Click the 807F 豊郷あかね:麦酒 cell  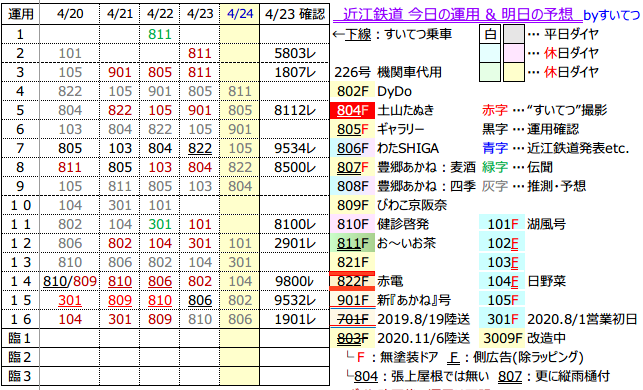(x=353, y=167)
